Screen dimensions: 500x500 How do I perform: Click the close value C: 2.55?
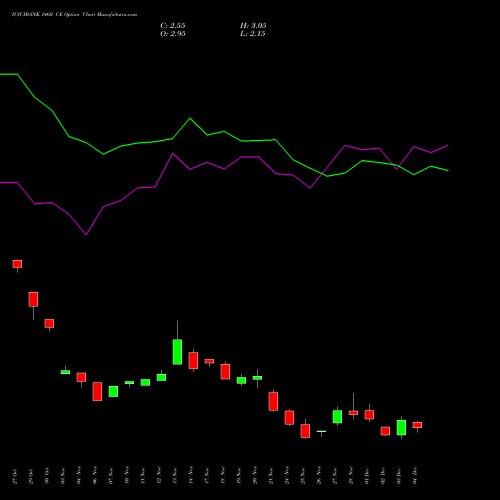coord(173,26)
